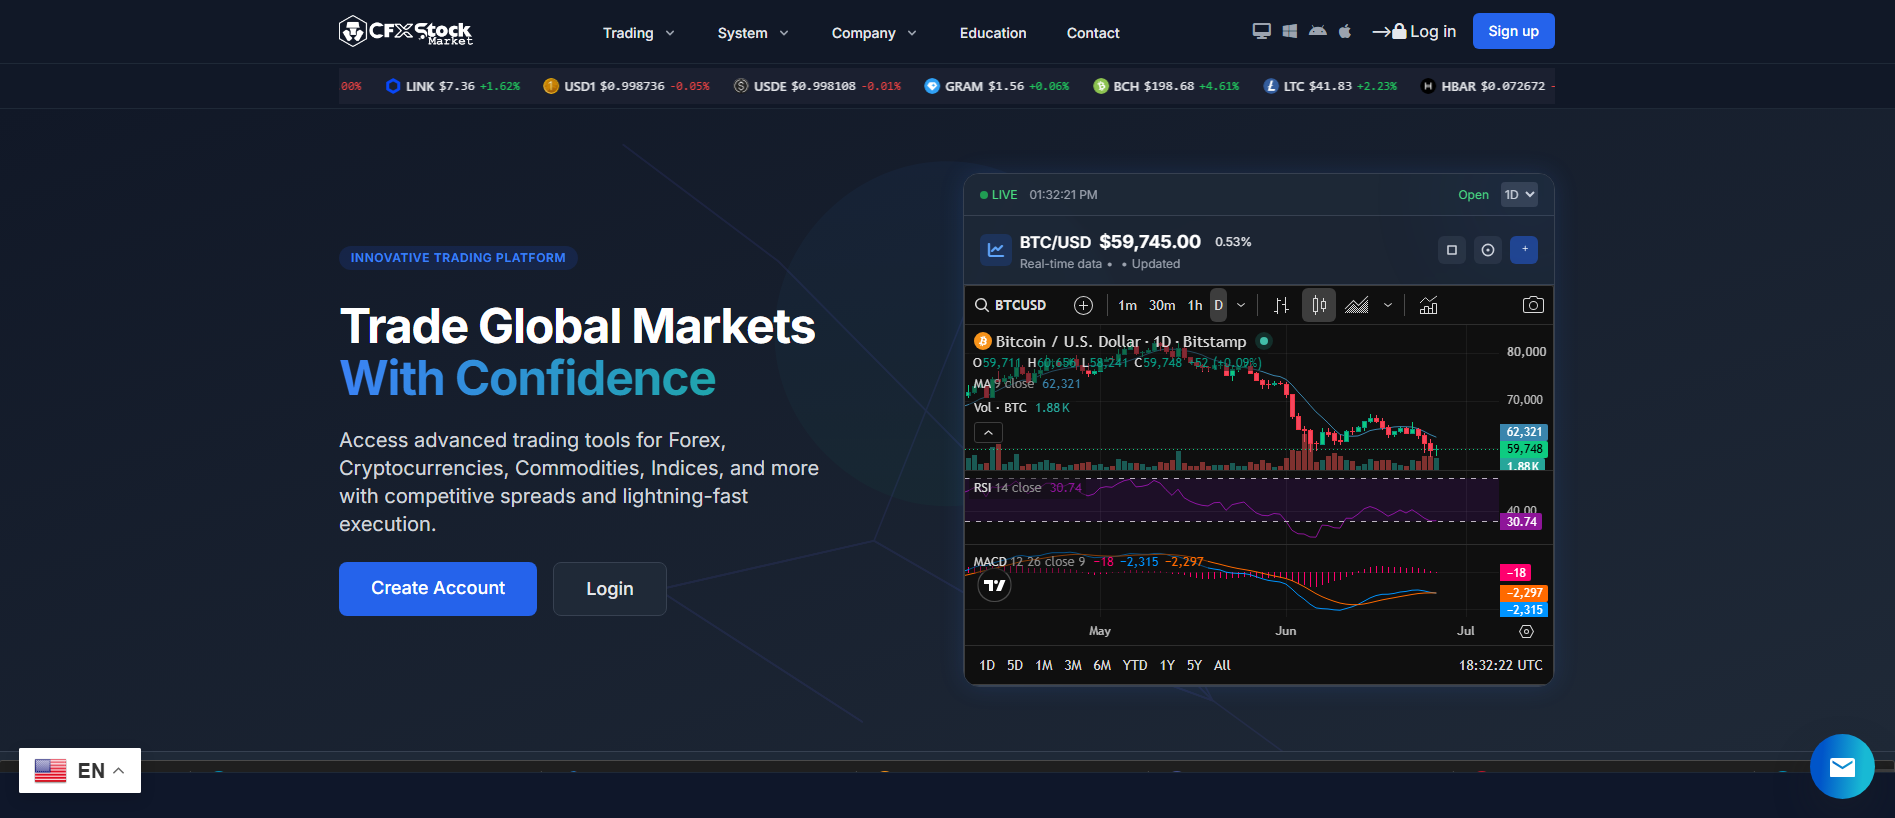Select the candlestick chart style
Image resolution: width=1895 pixels, height=818 pixels.
coord(1319,305)
